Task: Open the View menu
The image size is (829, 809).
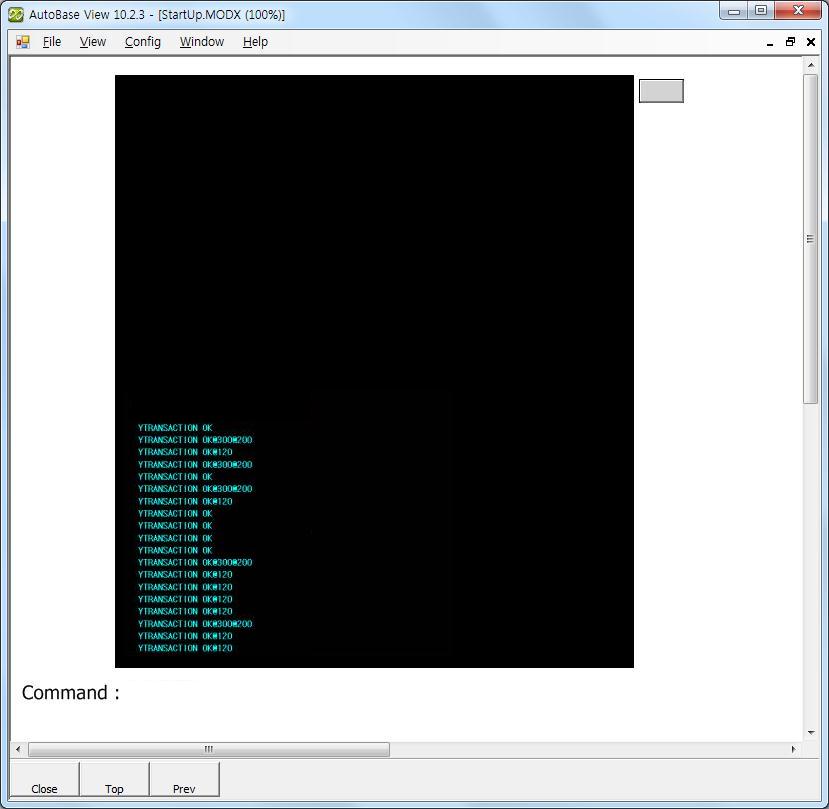Action: coord(93,42)
